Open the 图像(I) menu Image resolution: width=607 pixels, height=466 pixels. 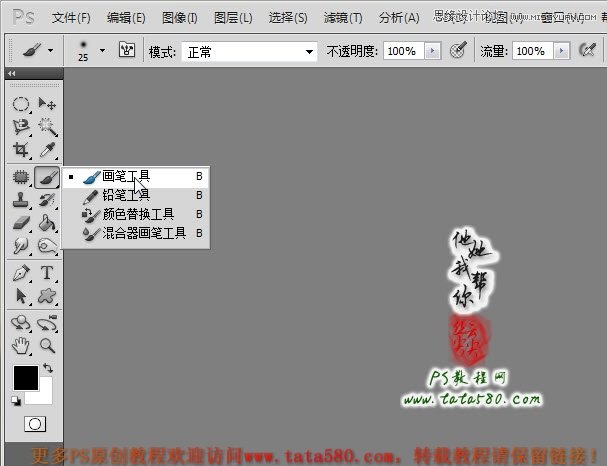179,18
